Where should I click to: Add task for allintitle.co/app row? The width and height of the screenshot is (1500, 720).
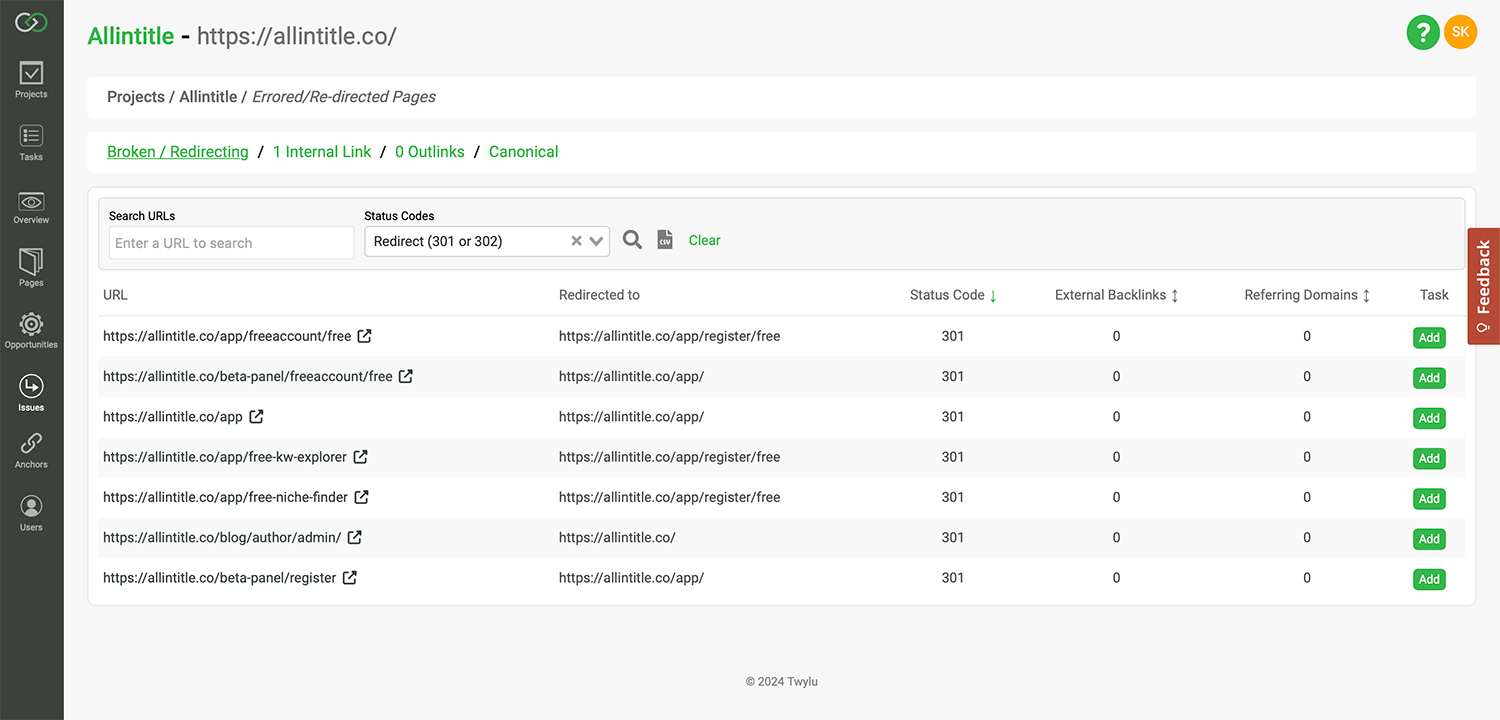[1429, 418]
